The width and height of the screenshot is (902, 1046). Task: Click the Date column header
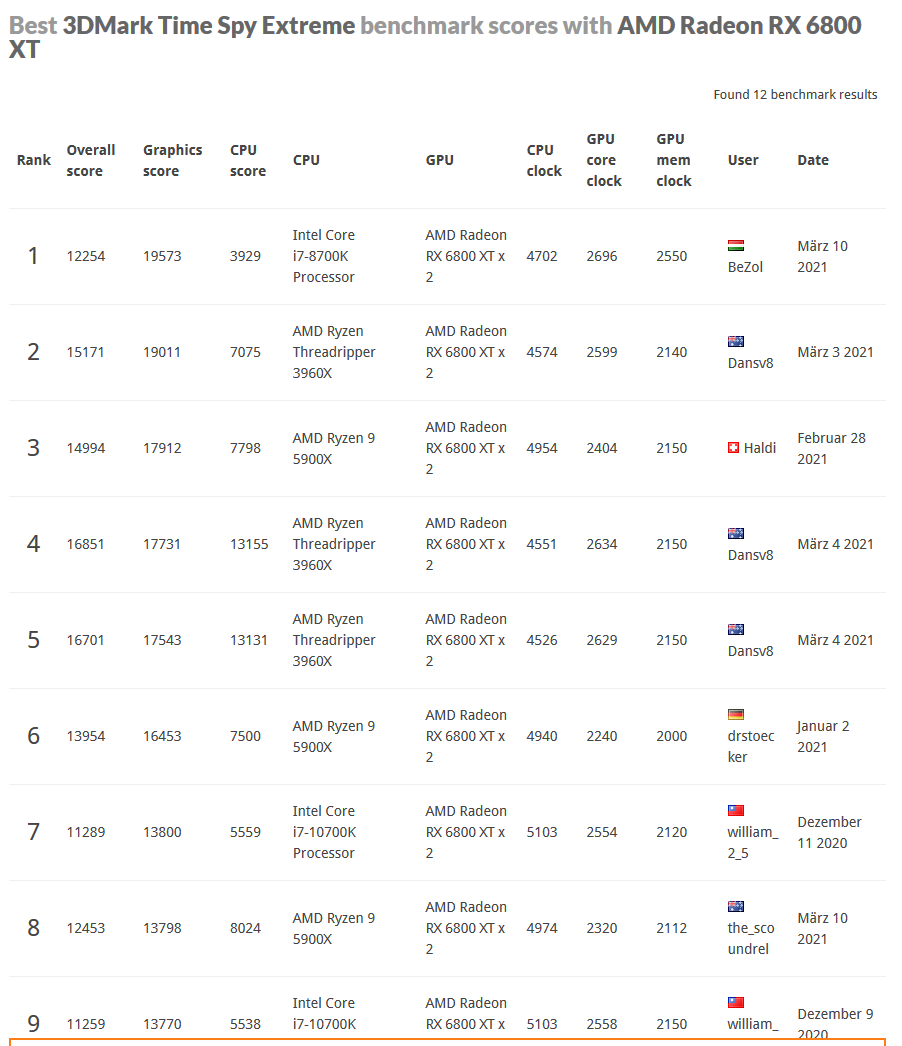(813, 160)
